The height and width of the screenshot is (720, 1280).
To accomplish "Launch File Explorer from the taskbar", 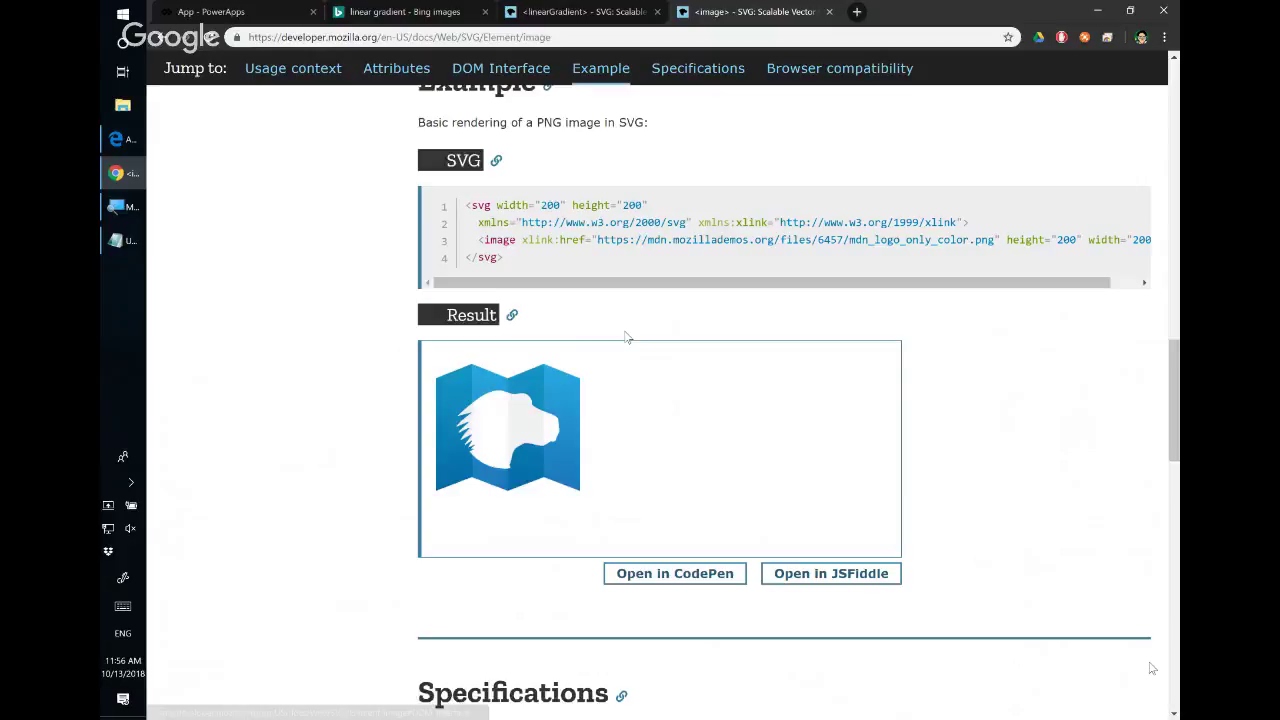I will click(x=123, y=105).
